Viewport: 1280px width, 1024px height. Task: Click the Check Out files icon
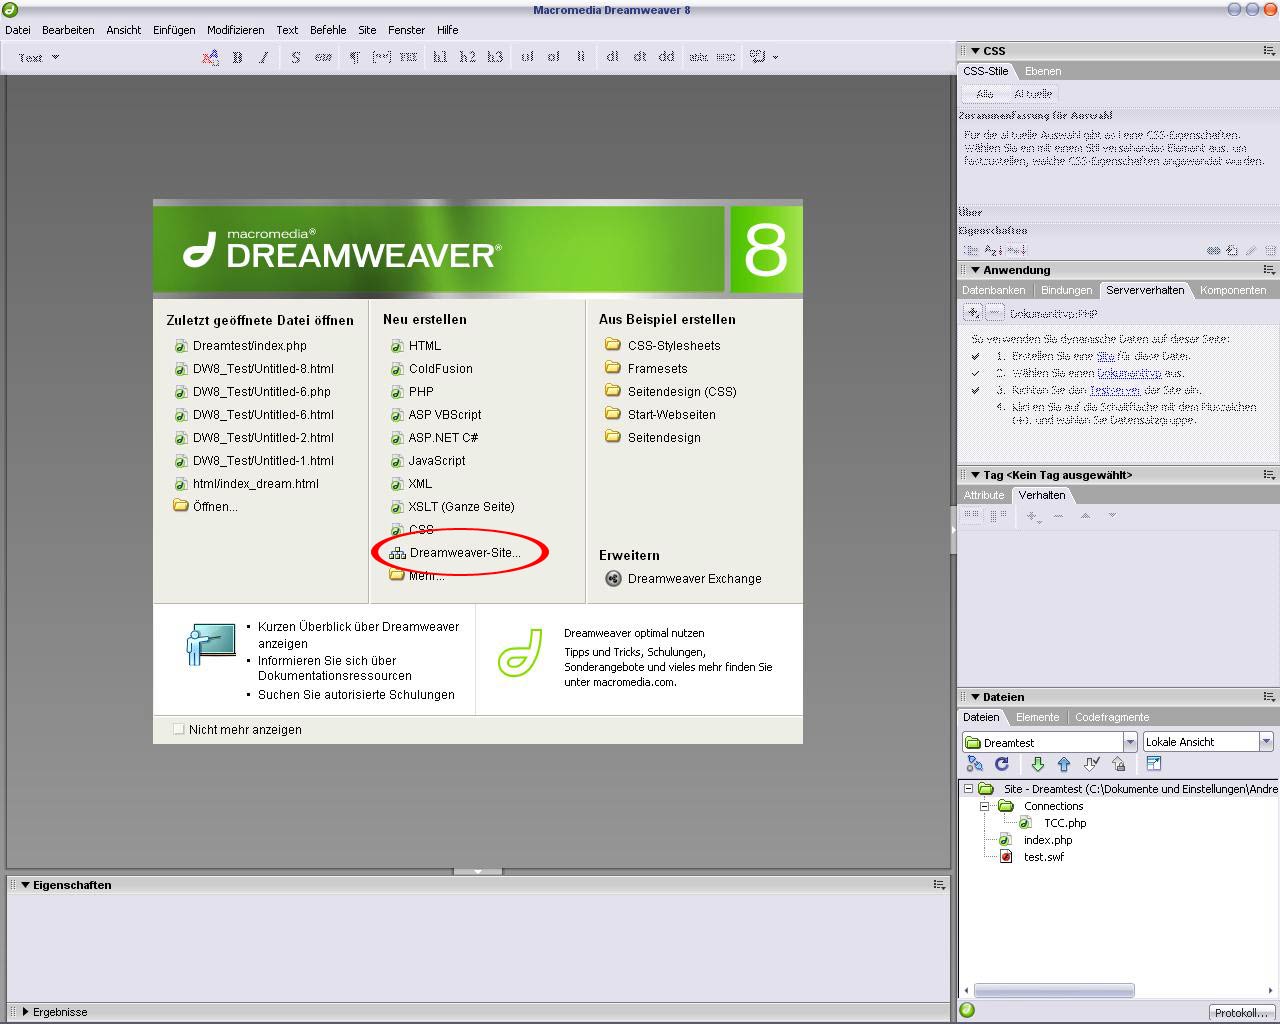pos(1092,764)
